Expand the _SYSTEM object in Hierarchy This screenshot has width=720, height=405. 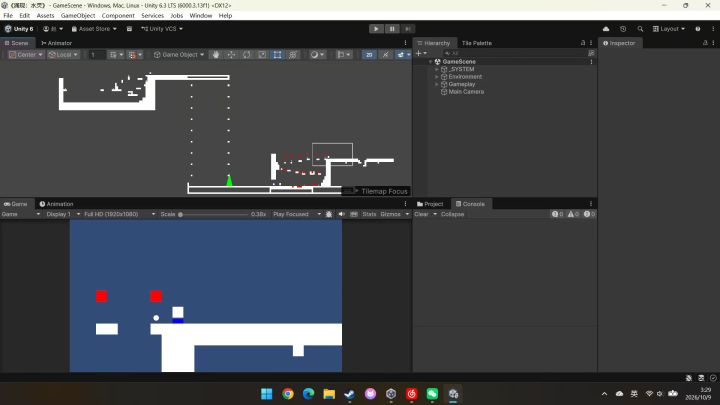click(437, 69)
